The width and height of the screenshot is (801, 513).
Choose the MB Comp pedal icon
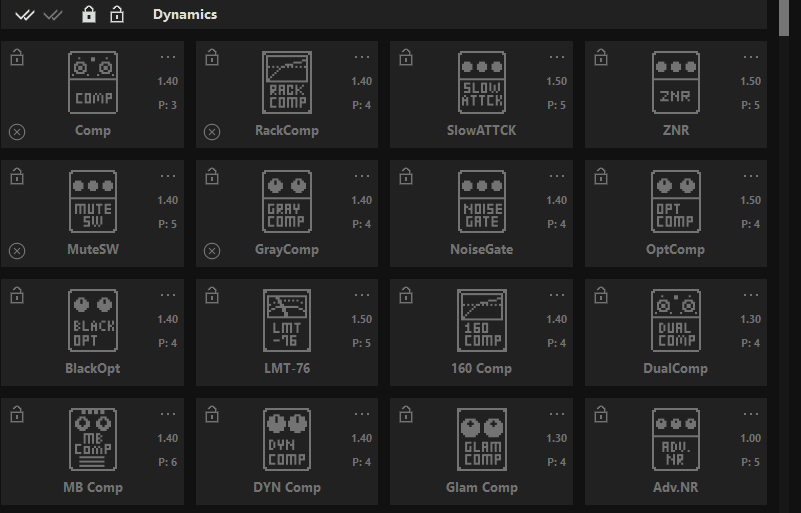tap(93, 440)
